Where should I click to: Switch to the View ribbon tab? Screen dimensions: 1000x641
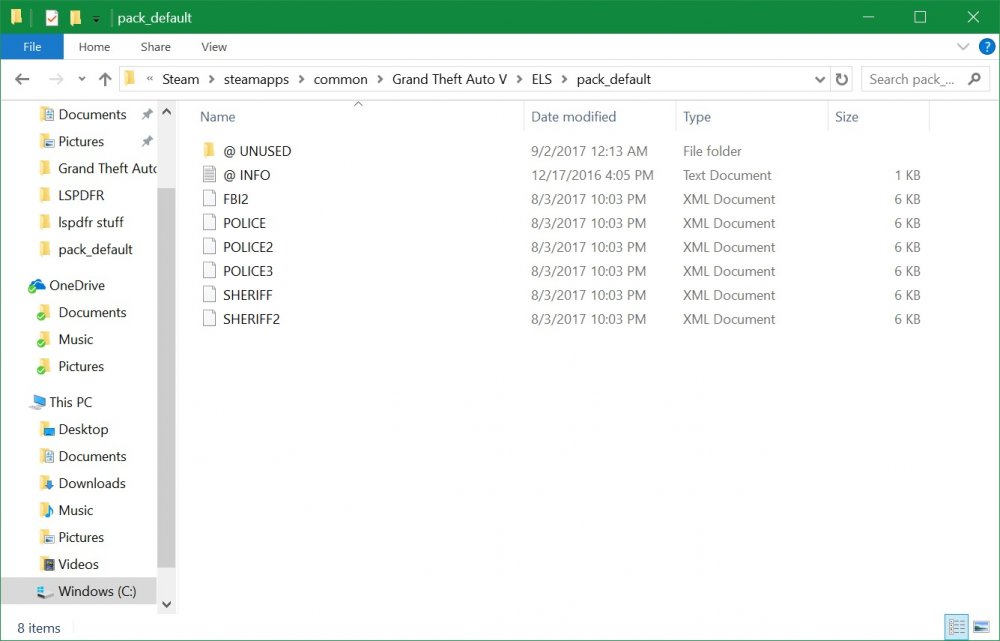[x=214, y=47]
